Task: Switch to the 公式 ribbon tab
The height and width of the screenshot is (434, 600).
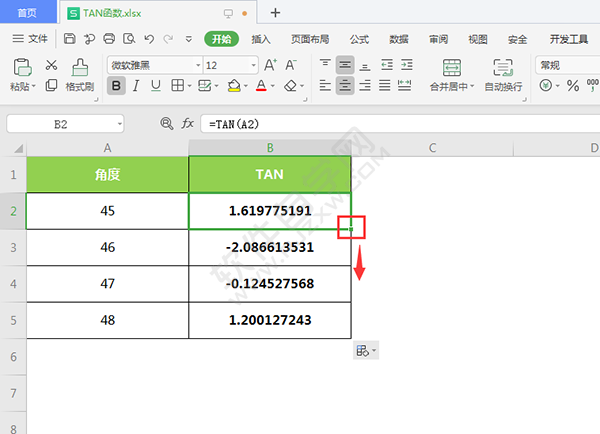Action: point(359,39)
